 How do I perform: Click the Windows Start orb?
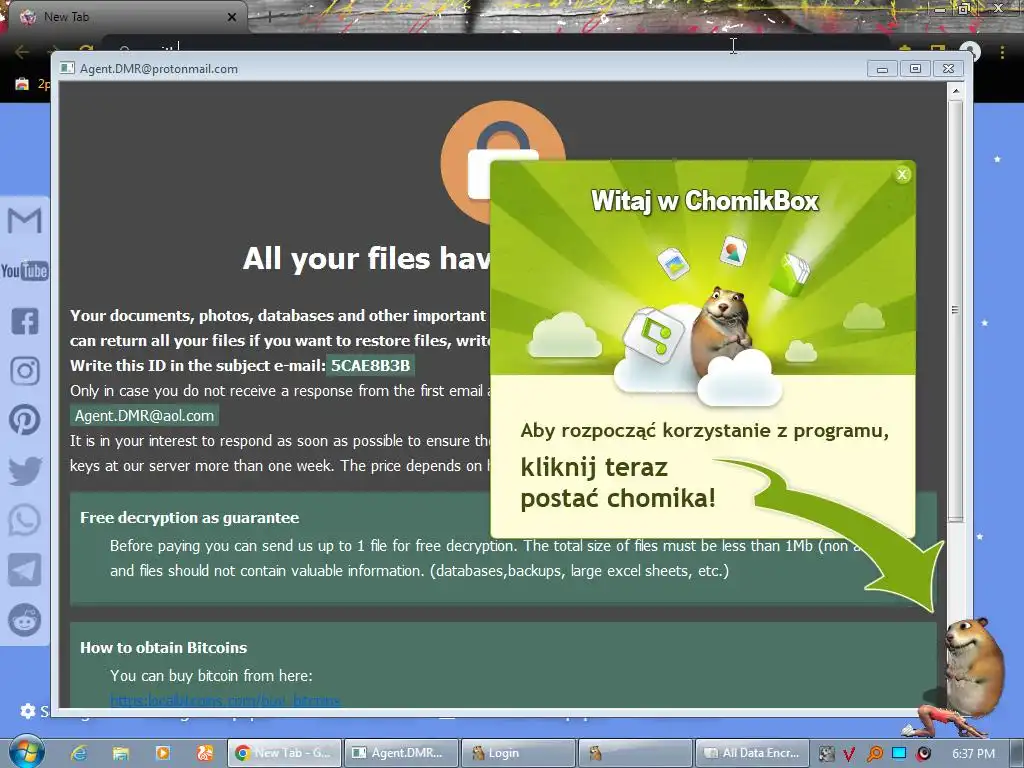point(26,752)
